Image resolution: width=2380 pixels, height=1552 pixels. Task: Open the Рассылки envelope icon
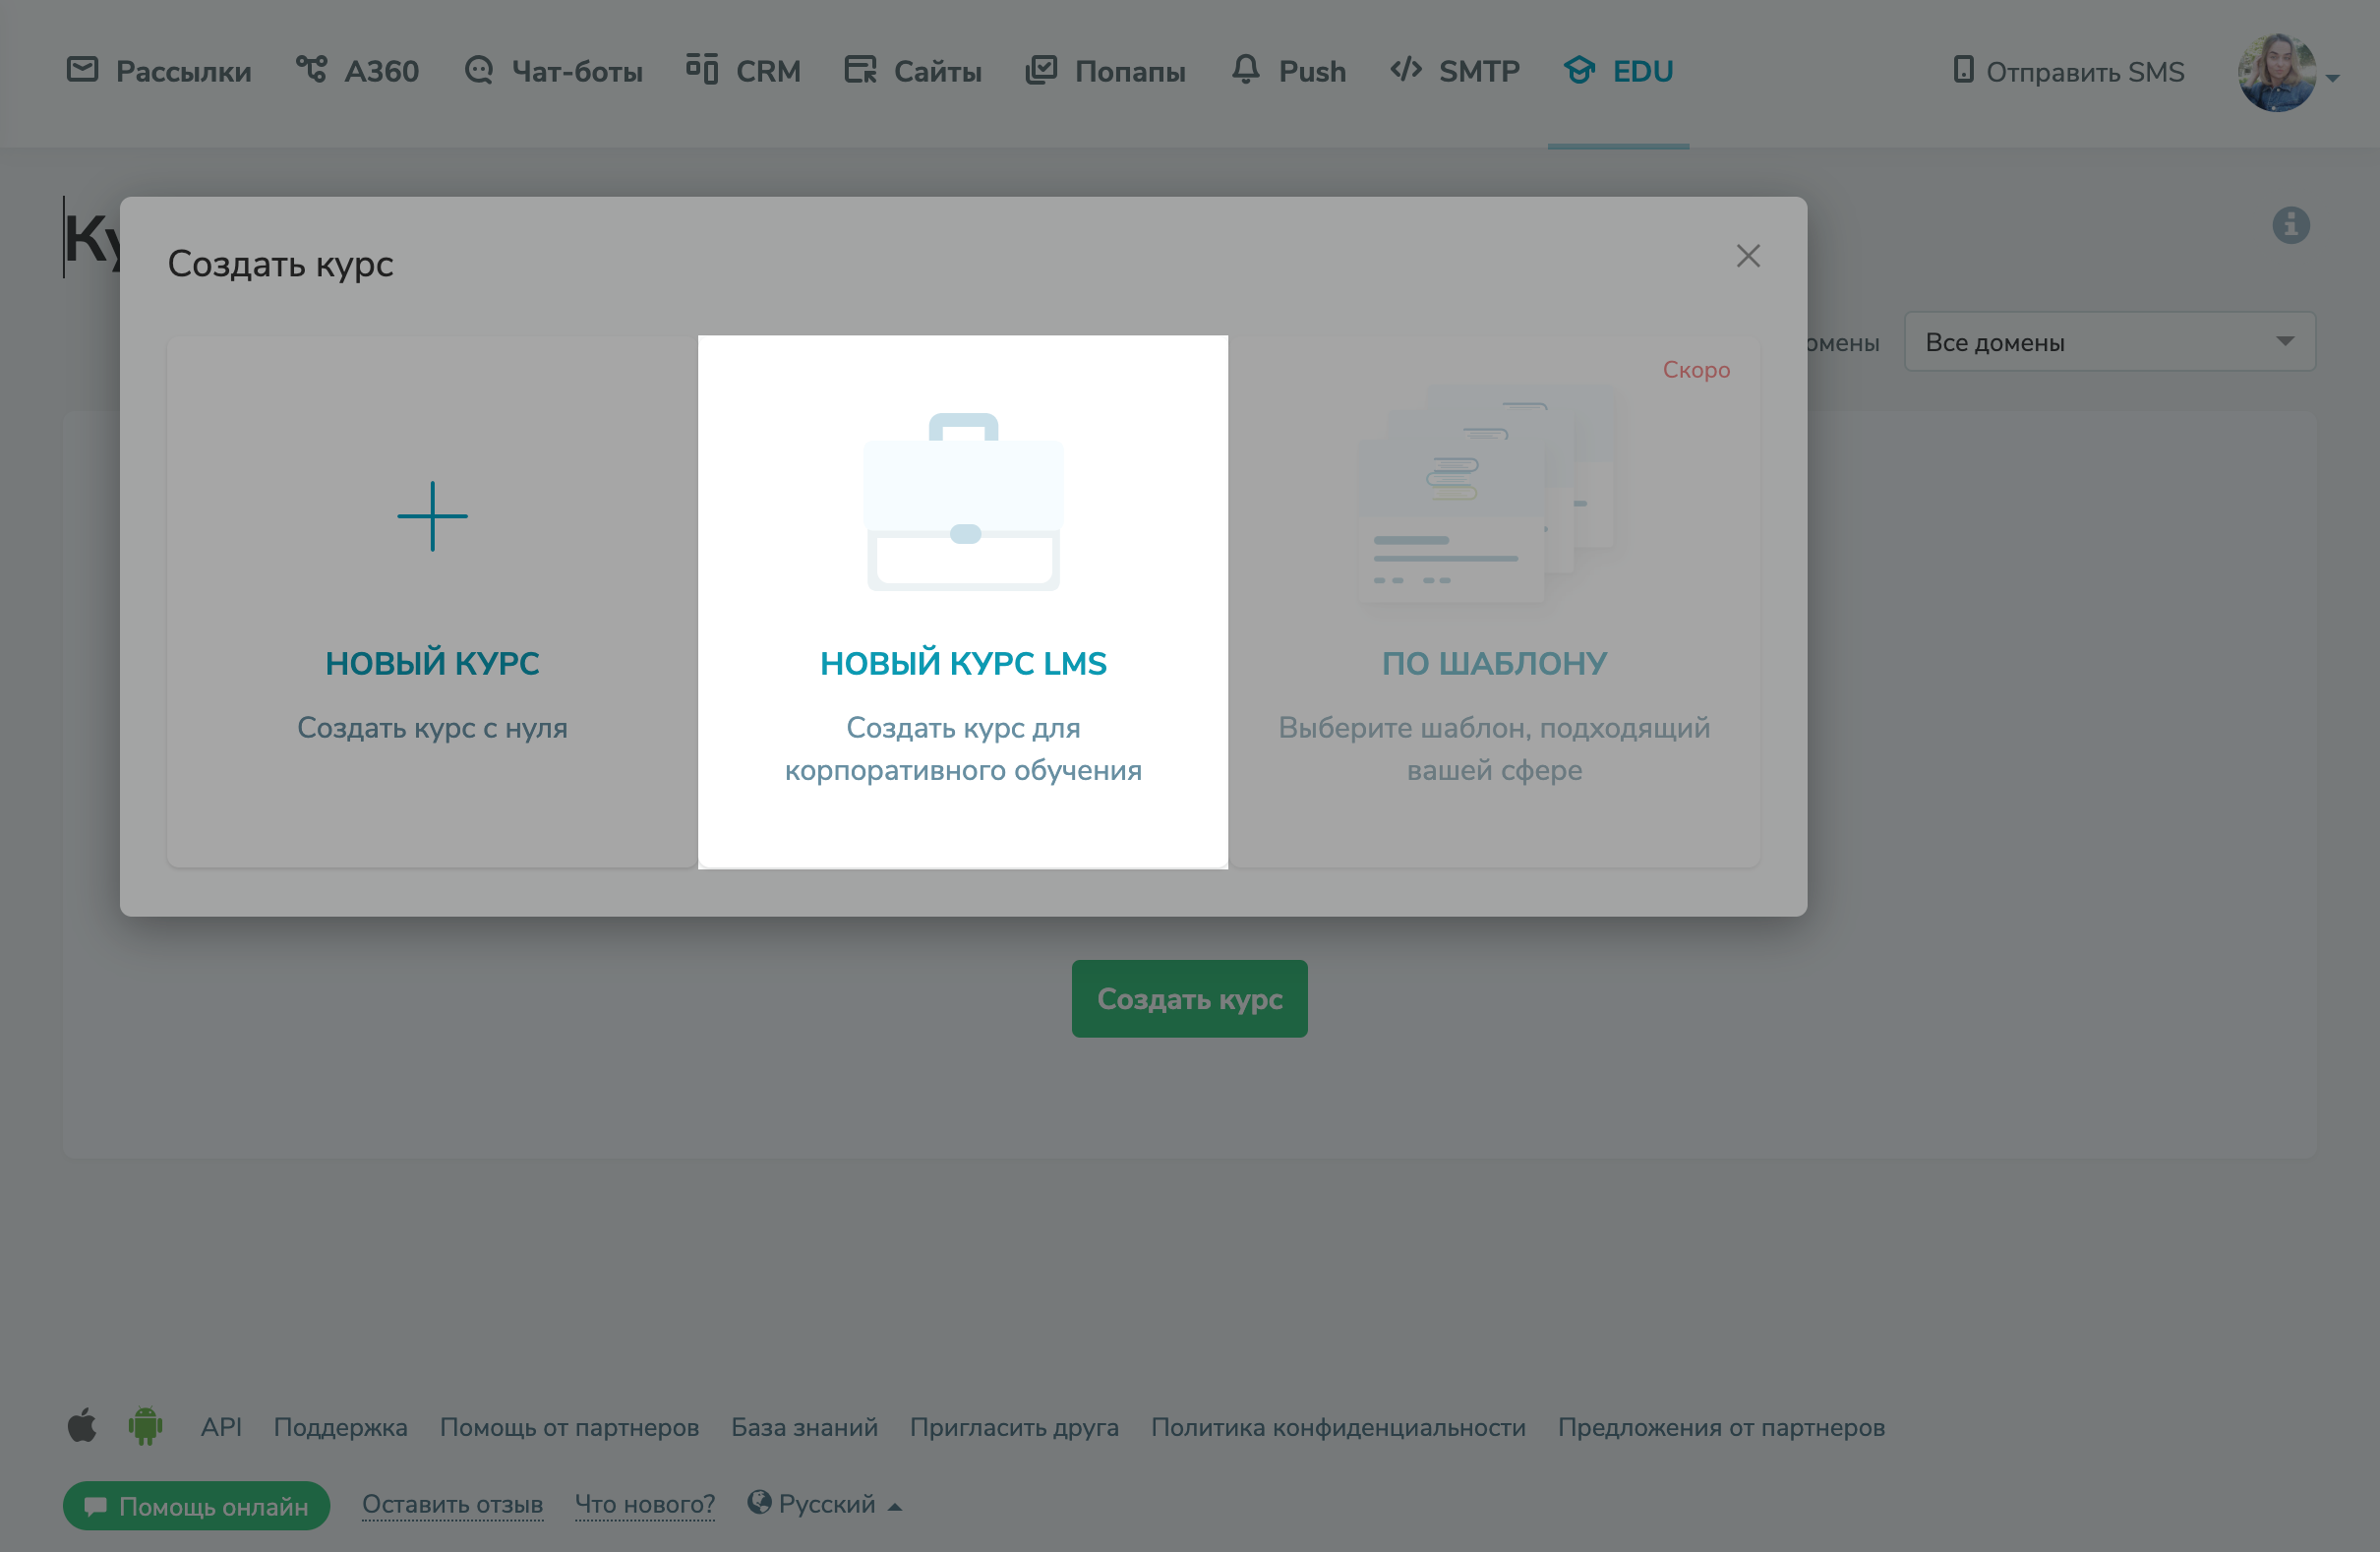(84, 70)
